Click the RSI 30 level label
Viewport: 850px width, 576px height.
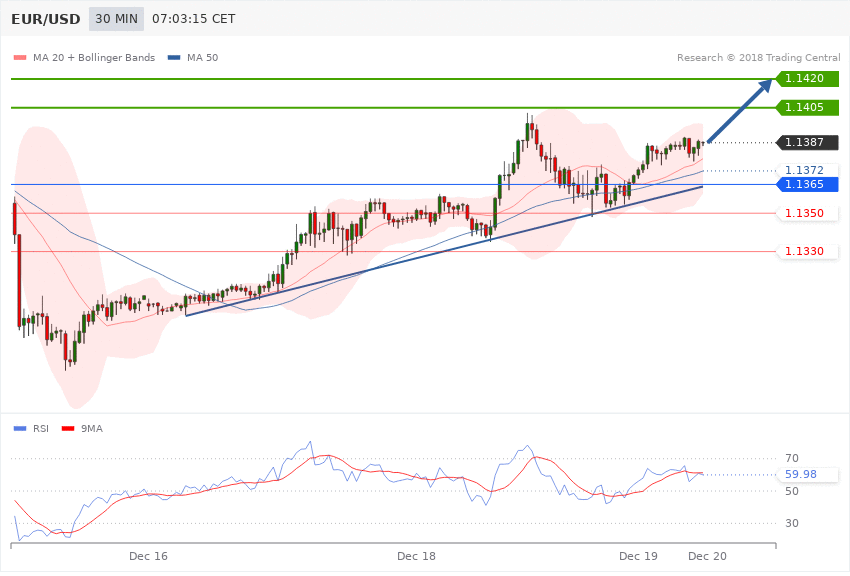791,523
